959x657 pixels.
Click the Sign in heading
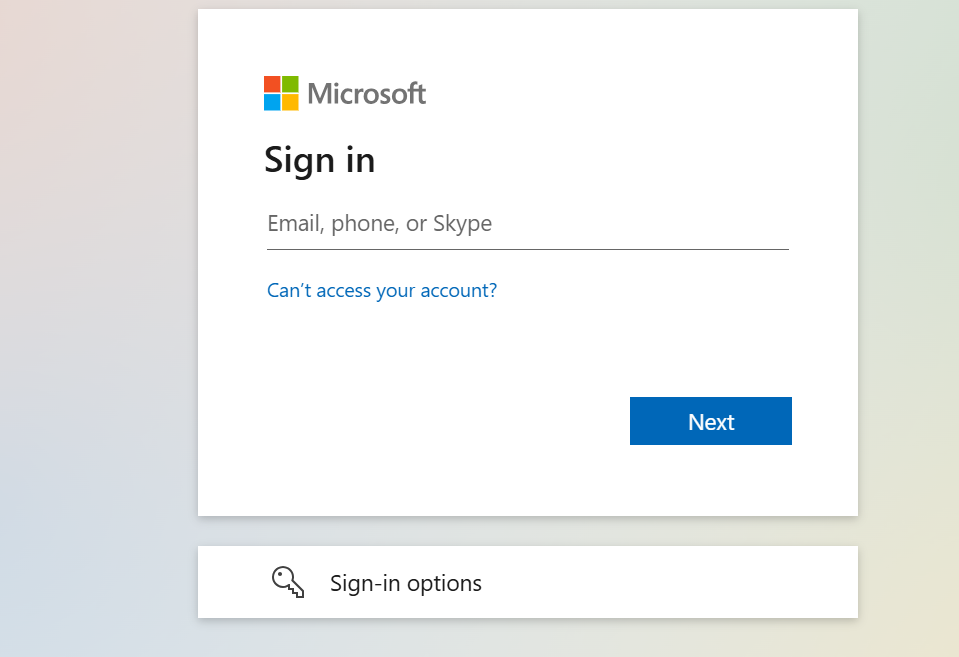(320, 161)
